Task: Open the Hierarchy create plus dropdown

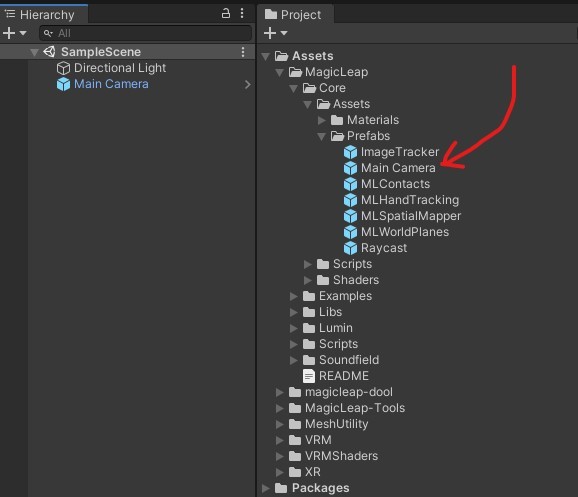Action: [14, 33]
